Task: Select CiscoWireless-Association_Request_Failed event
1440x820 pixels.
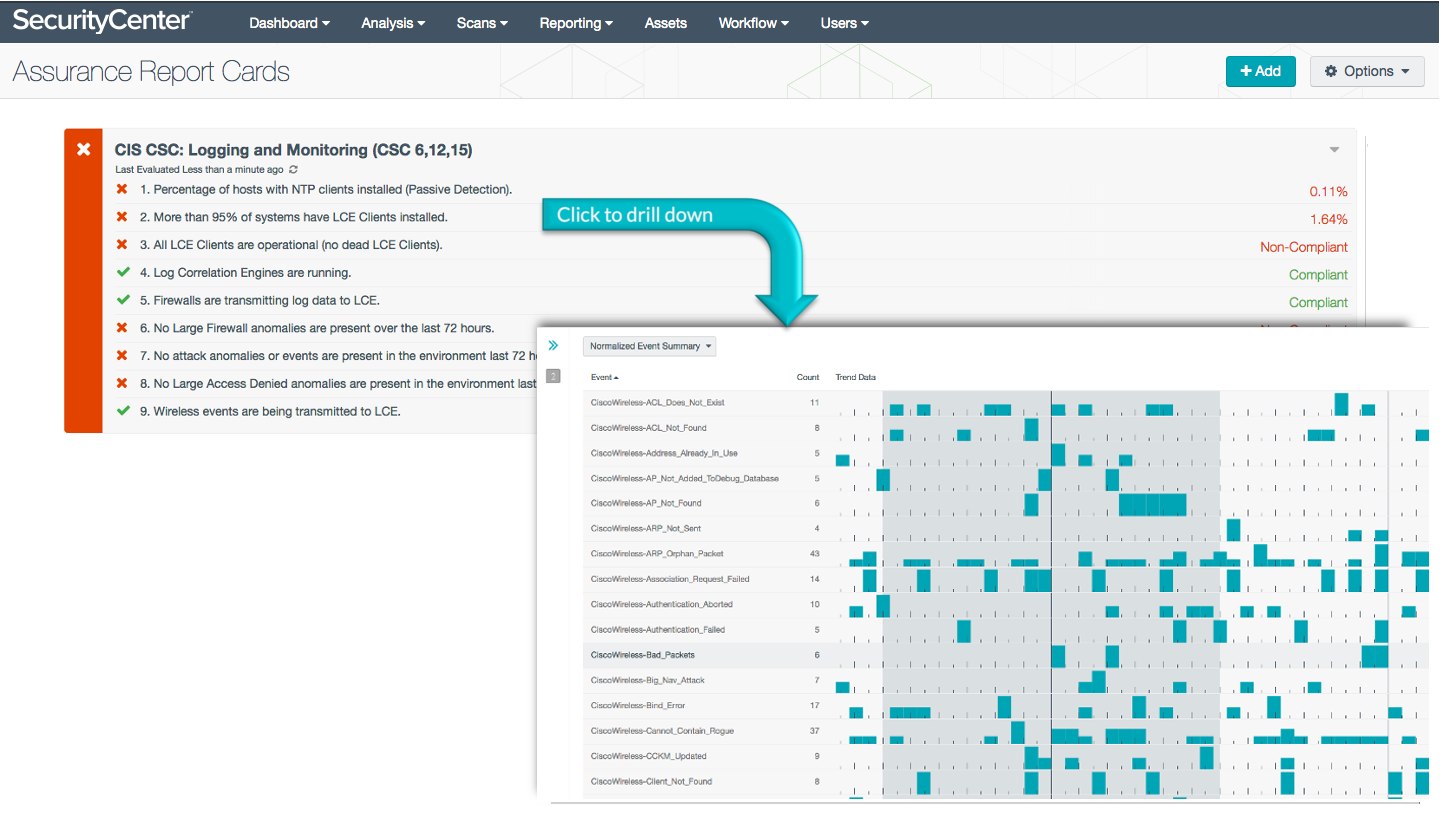Action: 670,579
